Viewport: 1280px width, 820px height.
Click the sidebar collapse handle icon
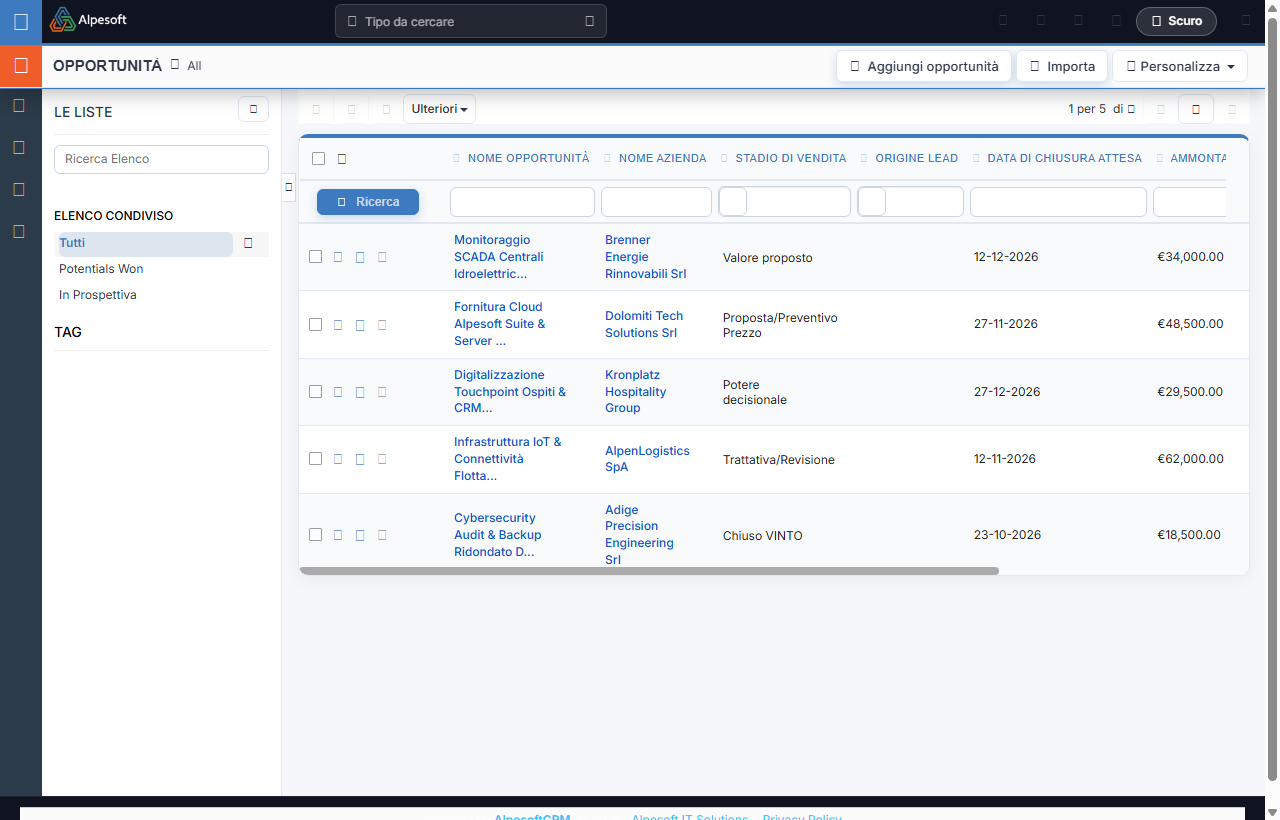(288, 187)
